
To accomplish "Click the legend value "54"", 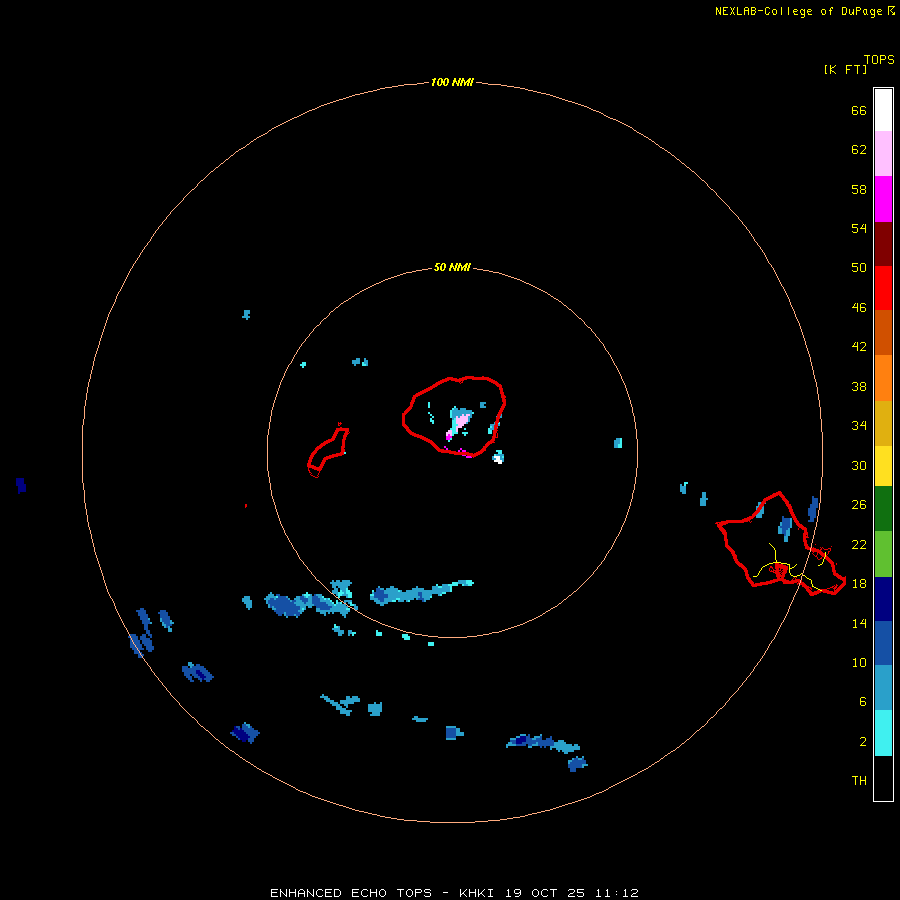I will 859,228.
